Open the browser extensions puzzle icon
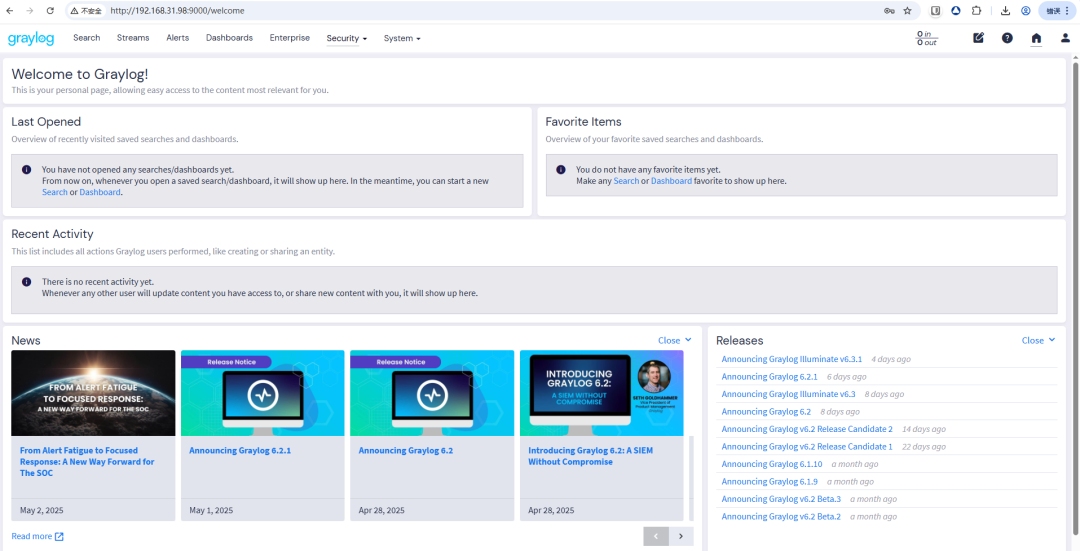 click(976, 11)
